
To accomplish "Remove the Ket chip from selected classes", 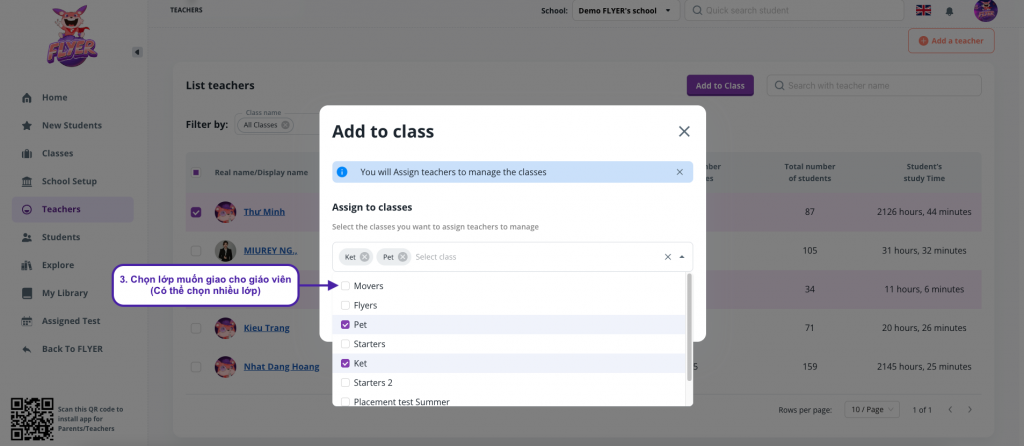I will 365,257.
